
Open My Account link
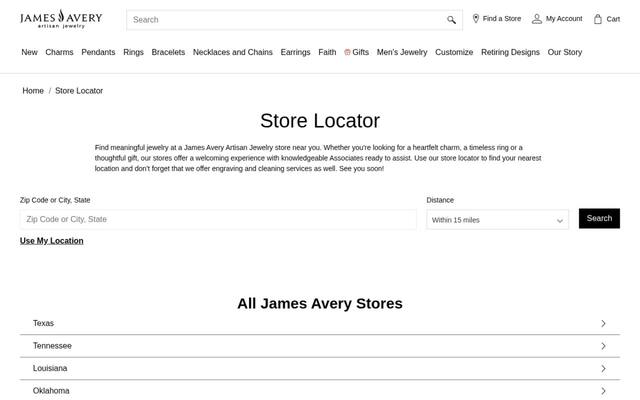(557, 19)
